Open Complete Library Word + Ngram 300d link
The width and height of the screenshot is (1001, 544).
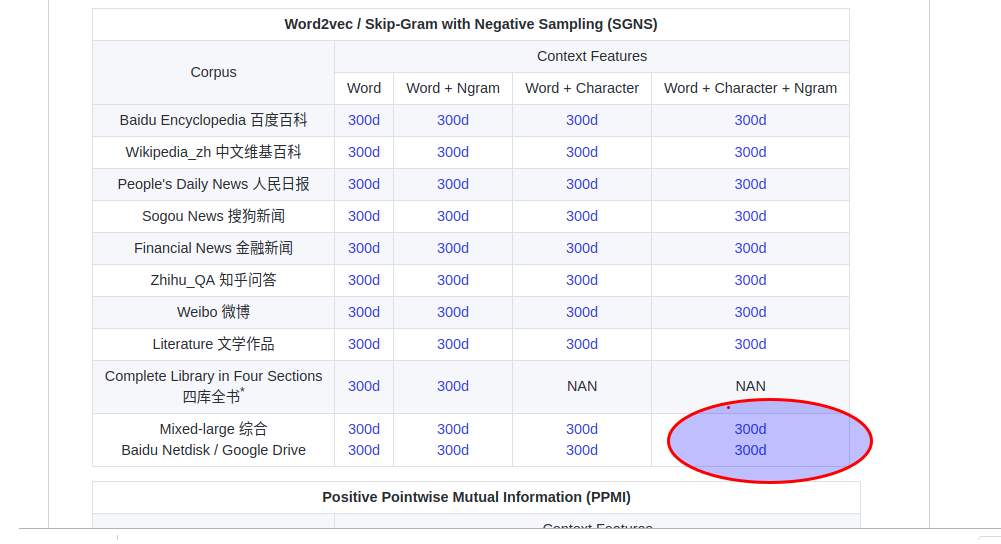453,386
